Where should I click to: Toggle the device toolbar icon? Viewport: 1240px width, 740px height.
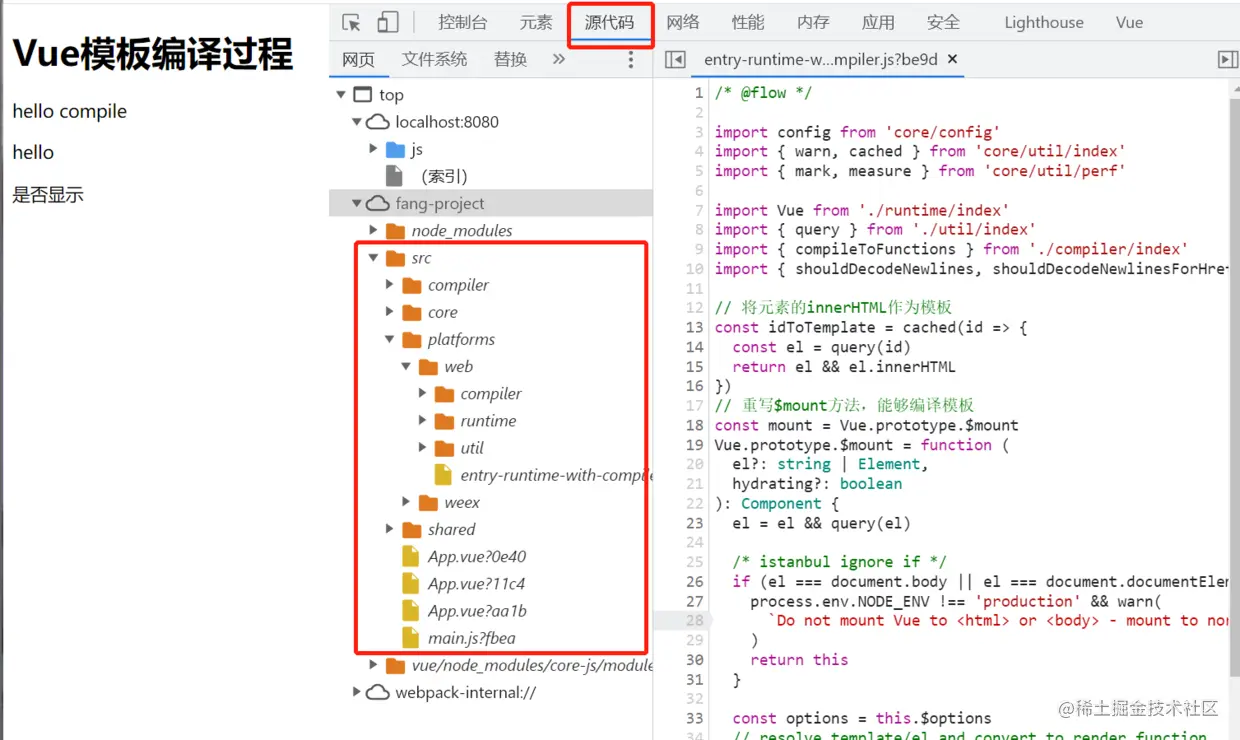[x=388, y=22]
